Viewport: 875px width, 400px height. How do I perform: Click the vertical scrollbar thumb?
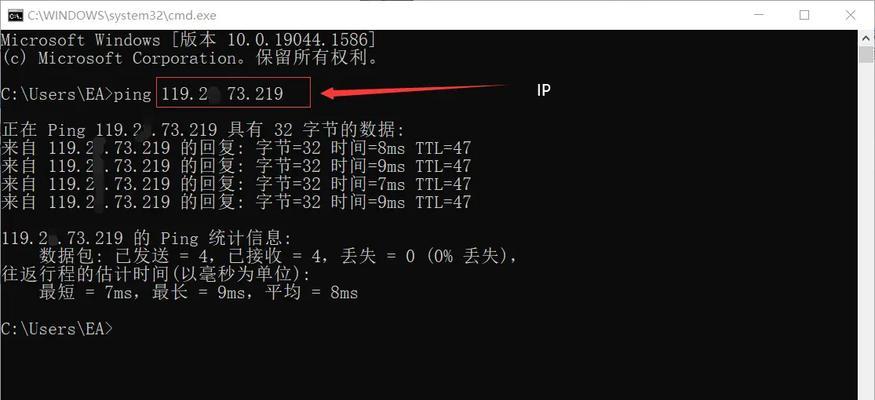(x=866, y=55)
